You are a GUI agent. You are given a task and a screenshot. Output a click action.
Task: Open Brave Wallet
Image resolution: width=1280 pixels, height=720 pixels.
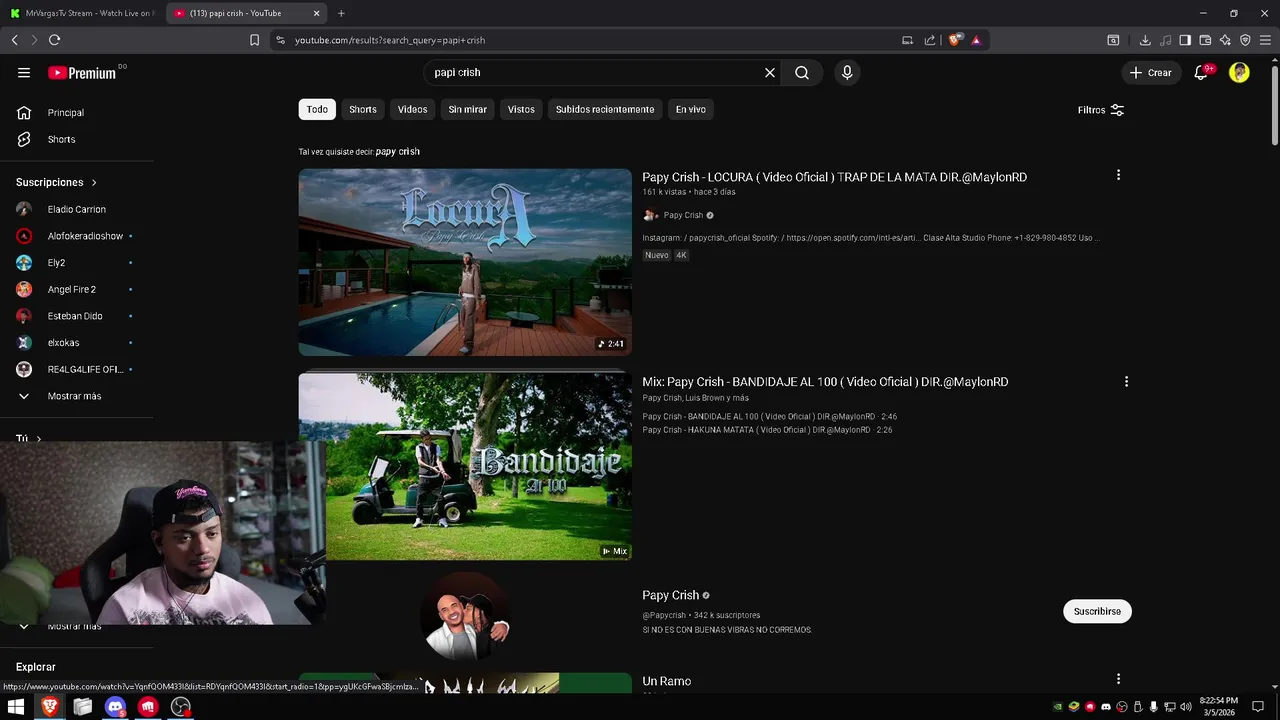(1205, 40)
